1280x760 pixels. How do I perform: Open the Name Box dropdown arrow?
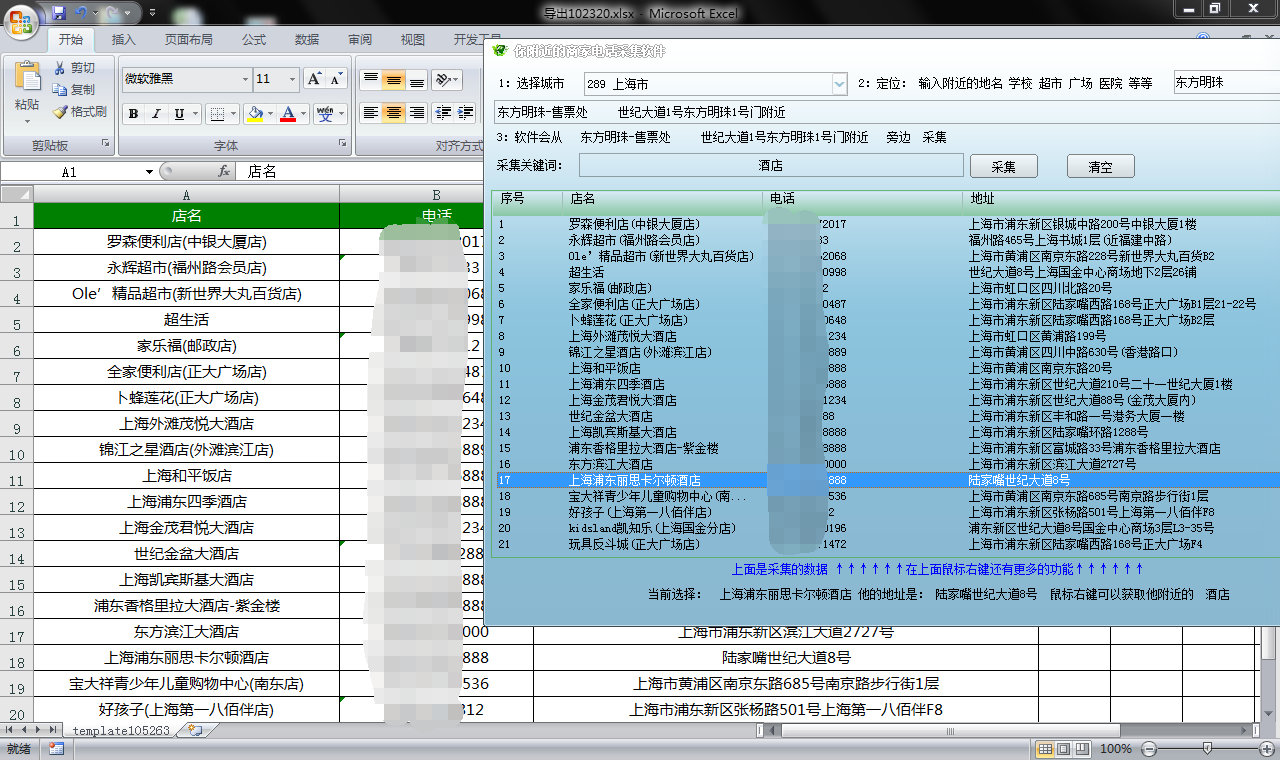147,172
